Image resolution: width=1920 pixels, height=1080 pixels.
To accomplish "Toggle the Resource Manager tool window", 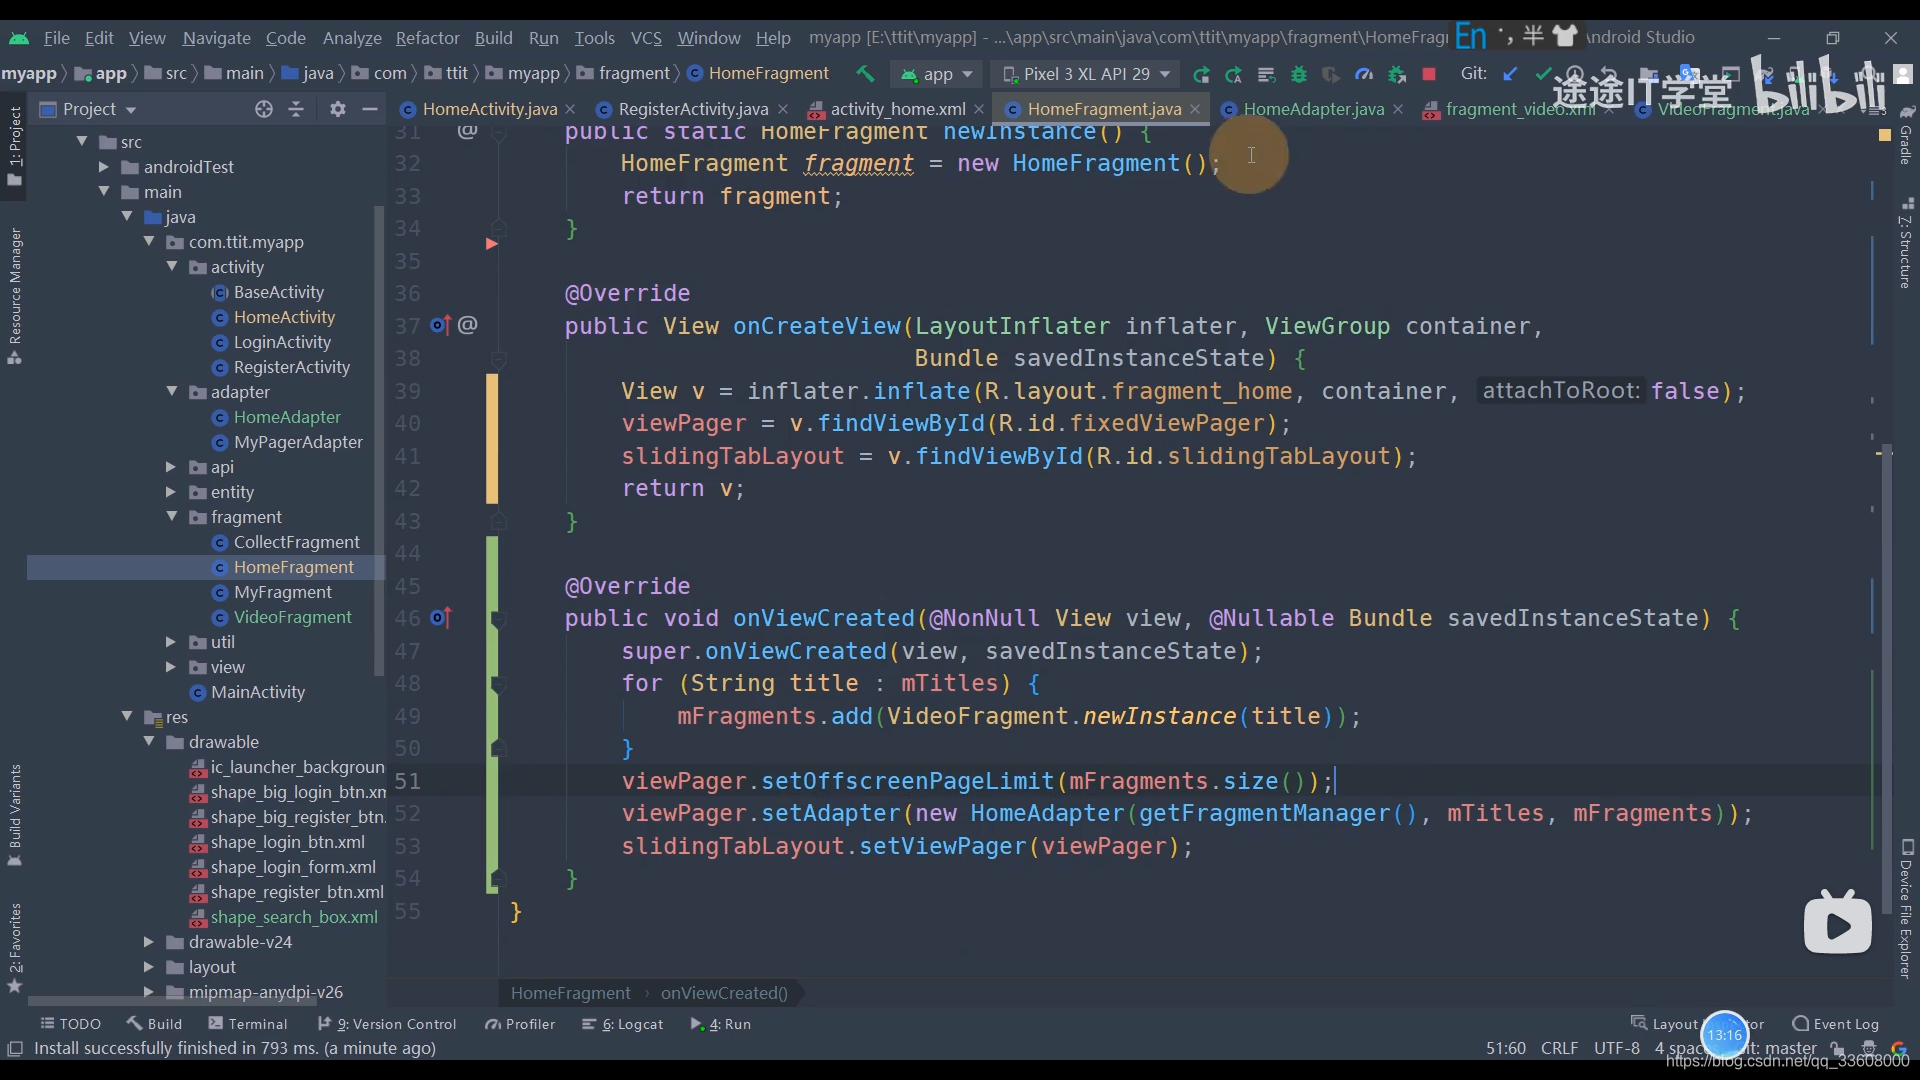I will click(x=15, y=296).
